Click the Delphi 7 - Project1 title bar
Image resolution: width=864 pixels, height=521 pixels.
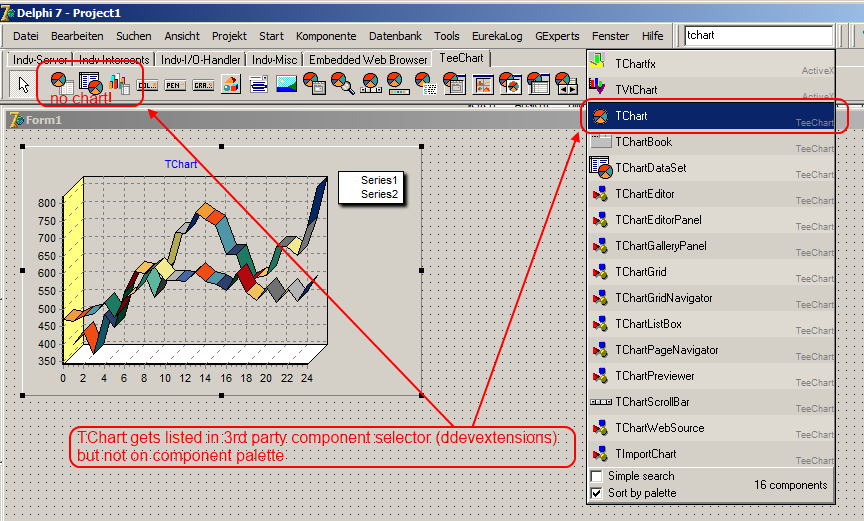click(x=432, y=12)
